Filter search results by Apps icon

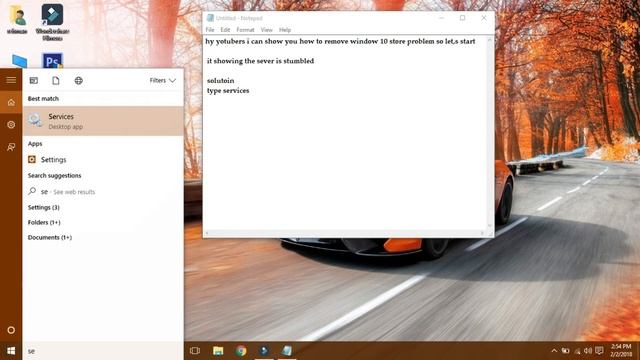point(34,80)
